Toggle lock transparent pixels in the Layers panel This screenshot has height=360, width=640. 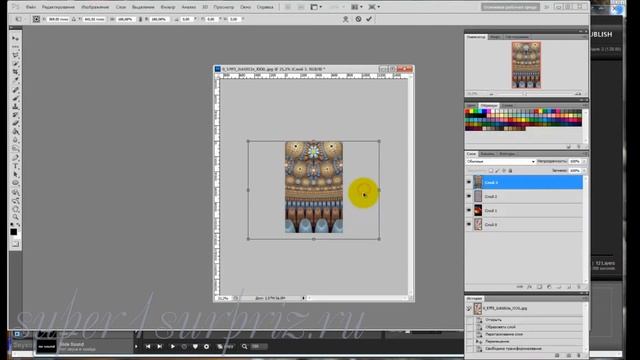491,171
